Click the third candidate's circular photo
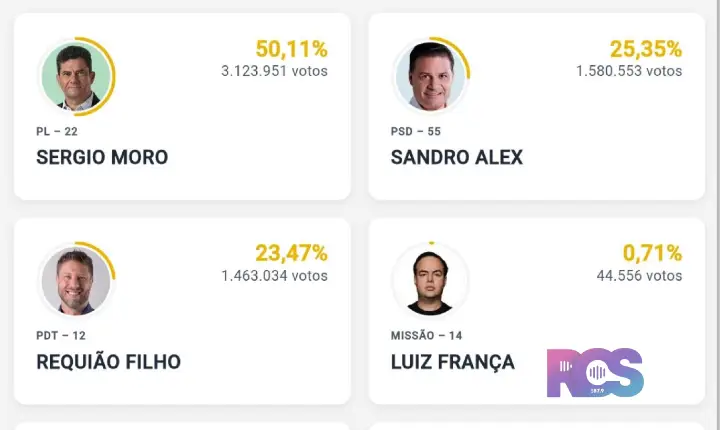Viewport: 720px width, 430px height. (x=76, y=281)
